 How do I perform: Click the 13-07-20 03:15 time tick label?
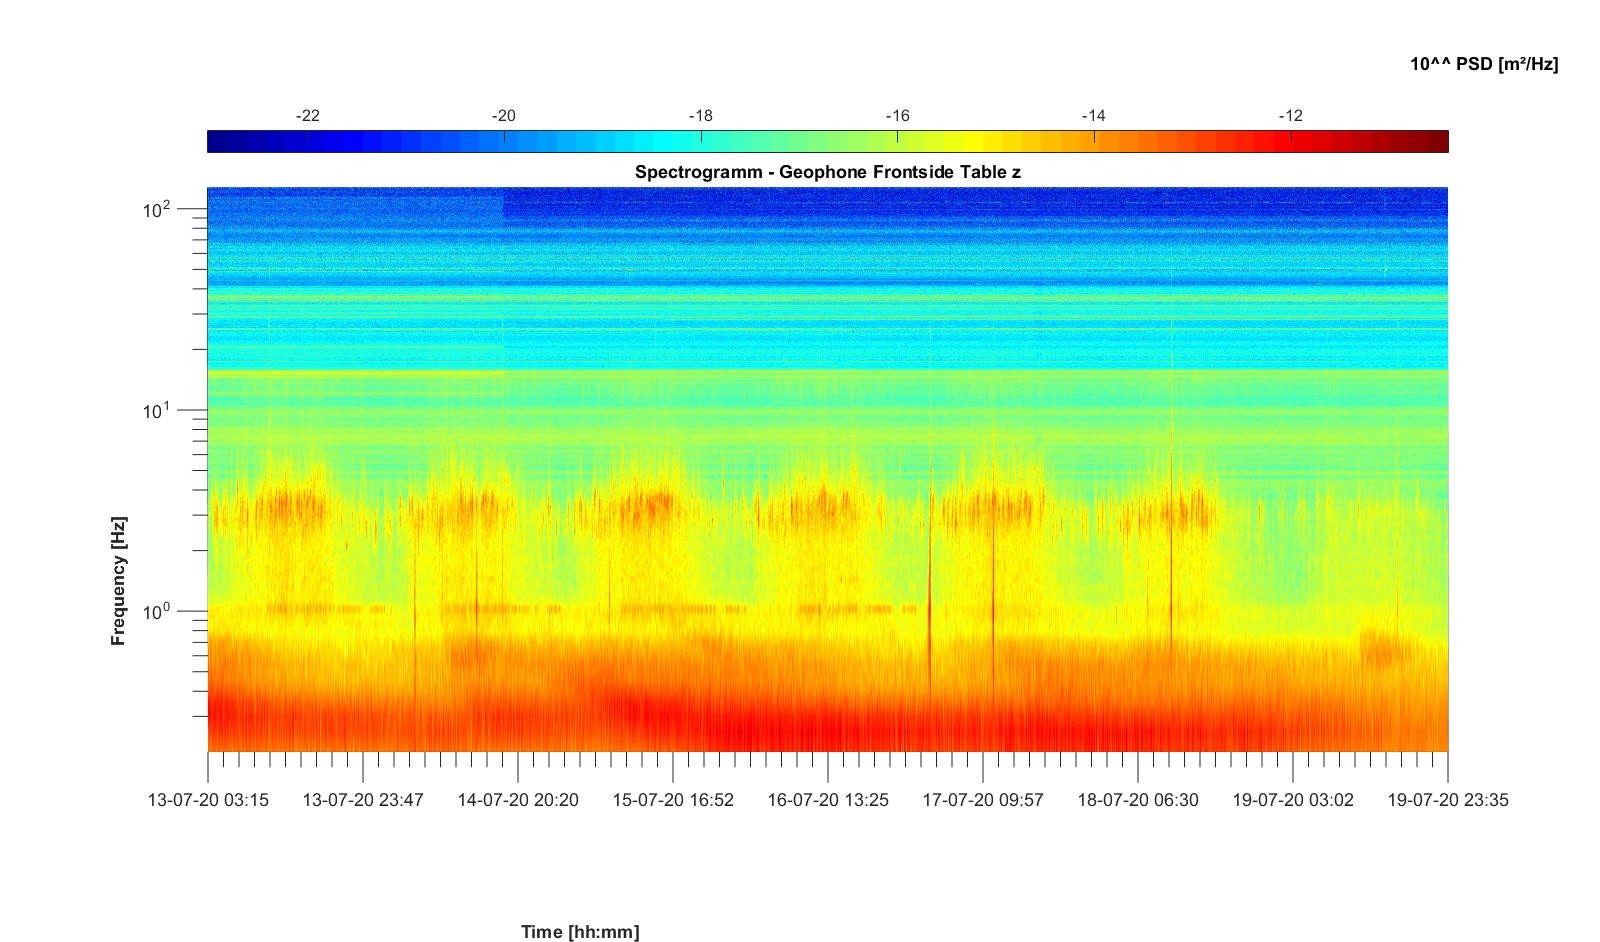pyautogui.click(x=208, y=800)
